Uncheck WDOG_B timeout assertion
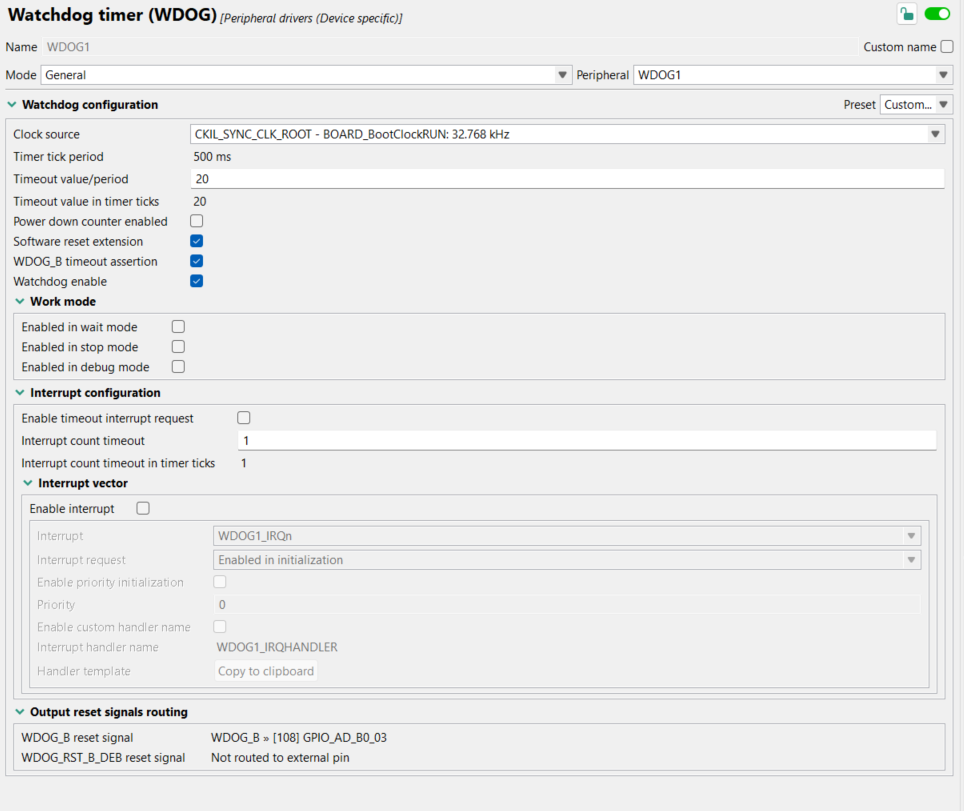964x811 pixels. [196, 261]
